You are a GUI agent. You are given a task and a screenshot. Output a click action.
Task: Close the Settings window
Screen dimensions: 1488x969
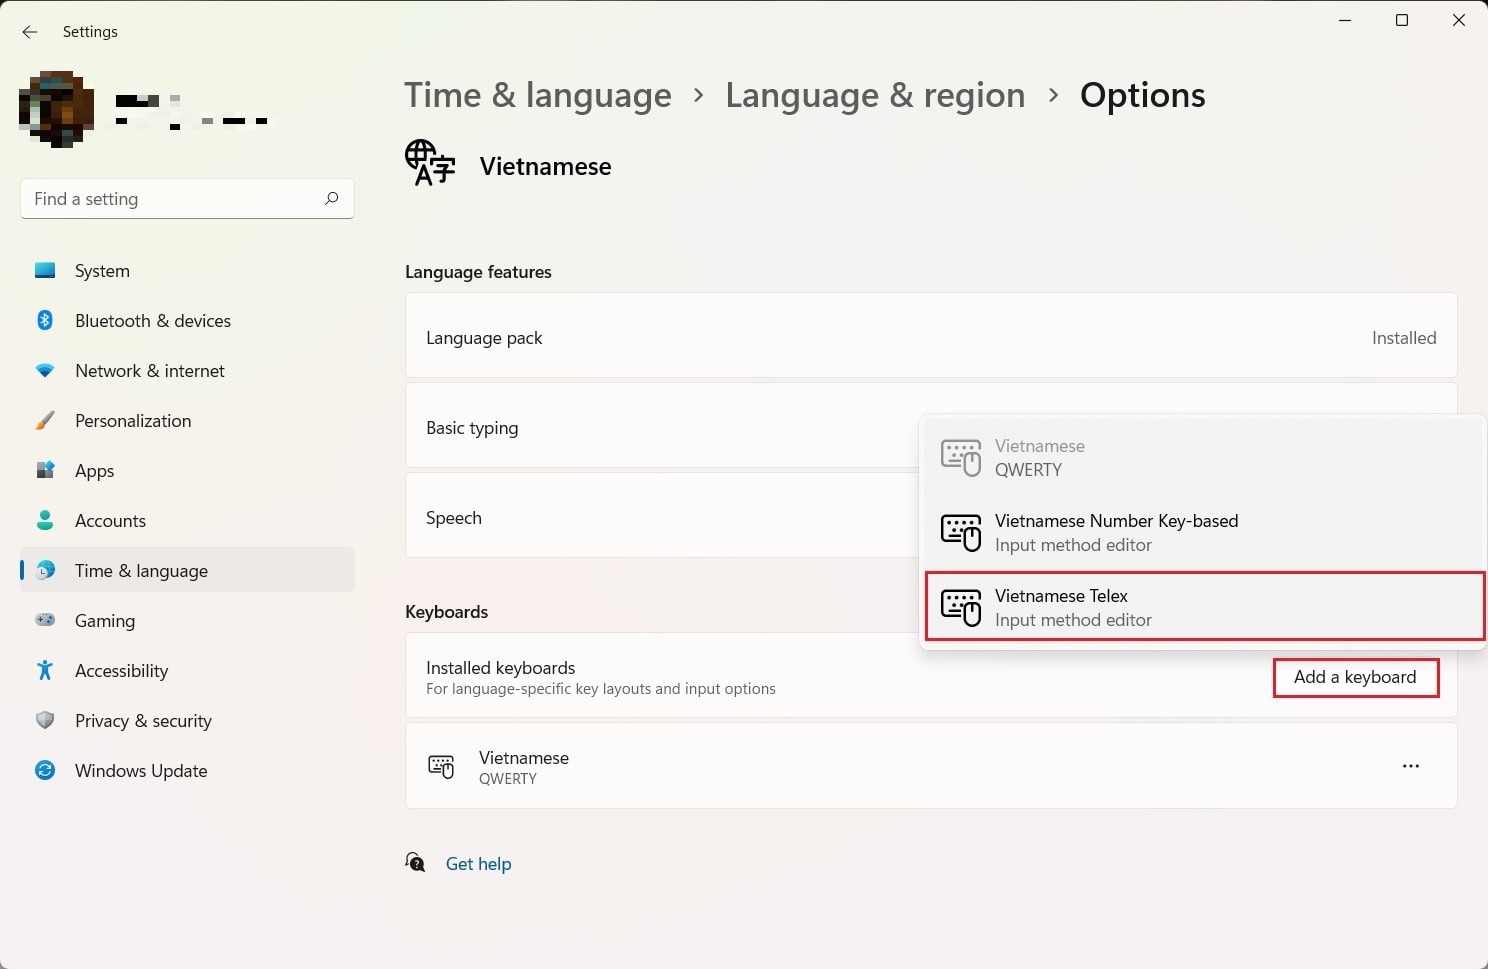(1459, 20)
